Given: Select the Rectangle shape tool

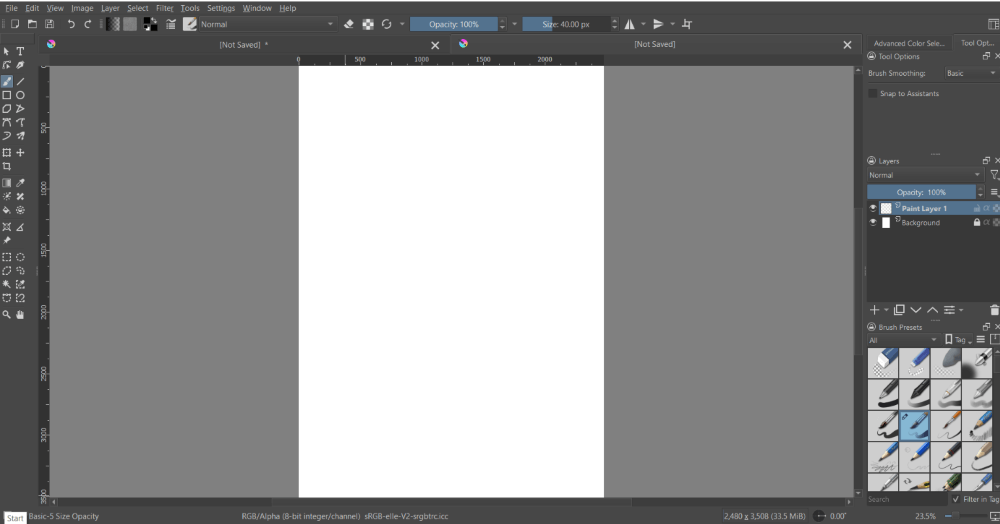Looking at the screenshot, I should [x=6, y=95].
